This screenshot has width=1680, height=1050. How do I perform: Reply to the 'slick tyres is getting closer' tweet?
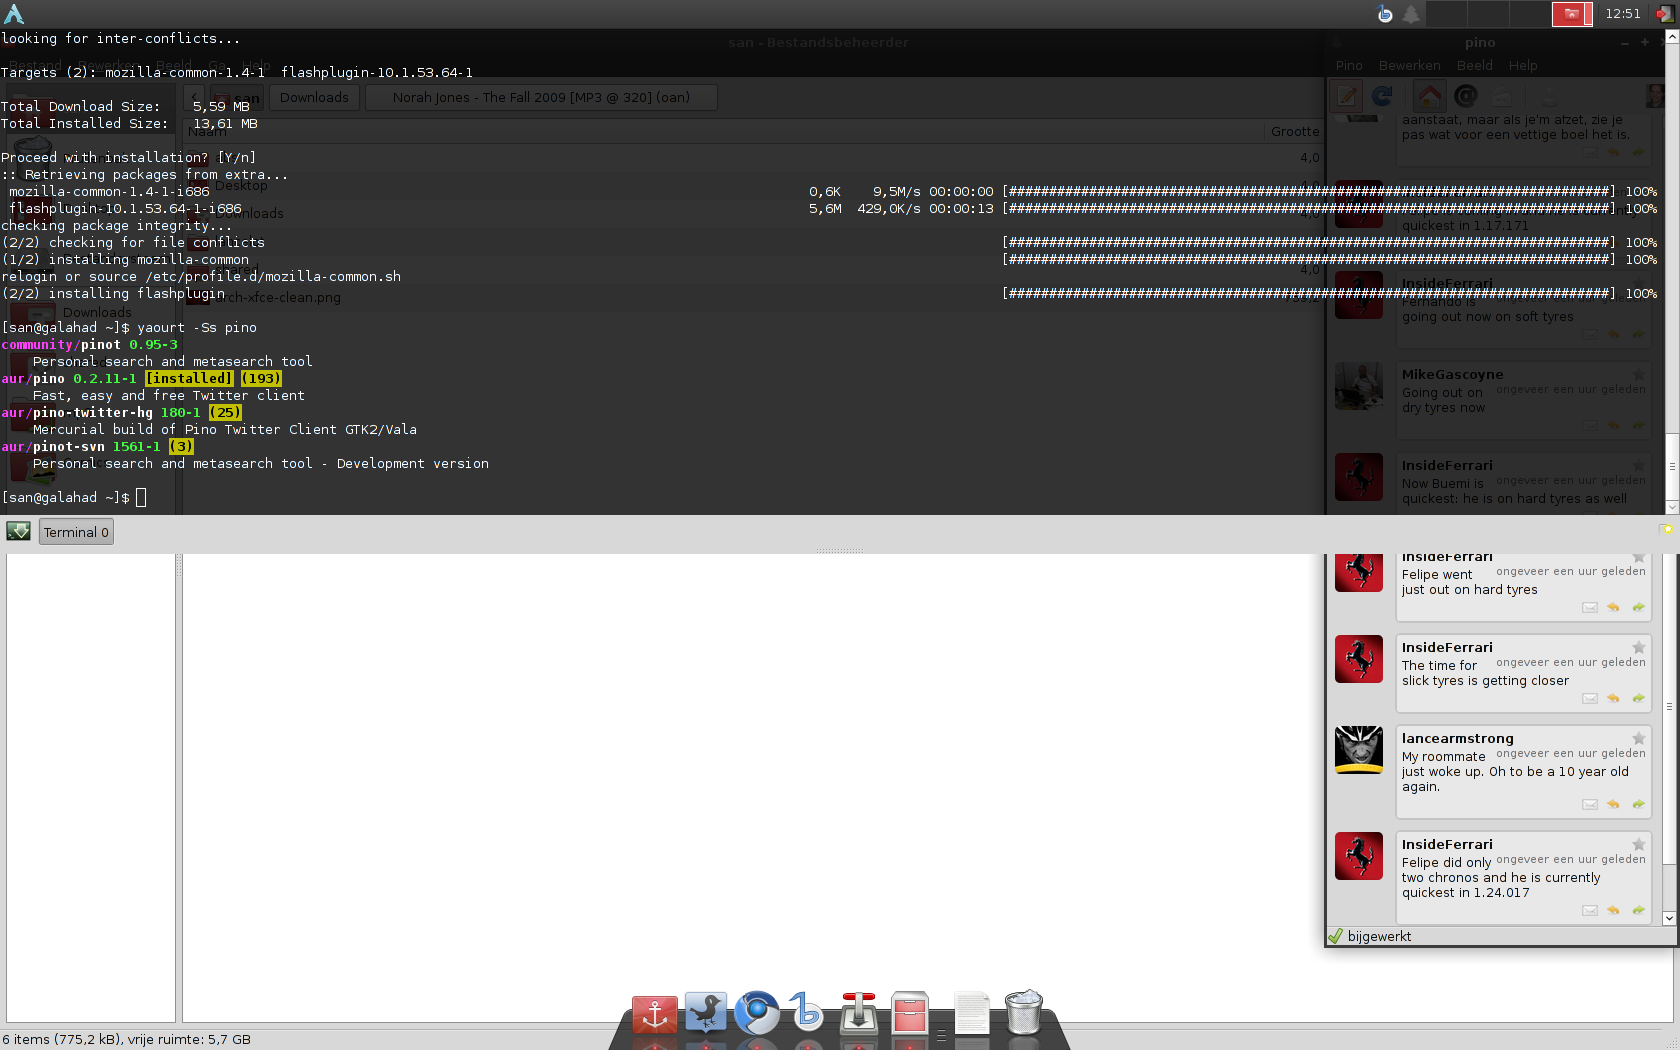click(1613, 698)
